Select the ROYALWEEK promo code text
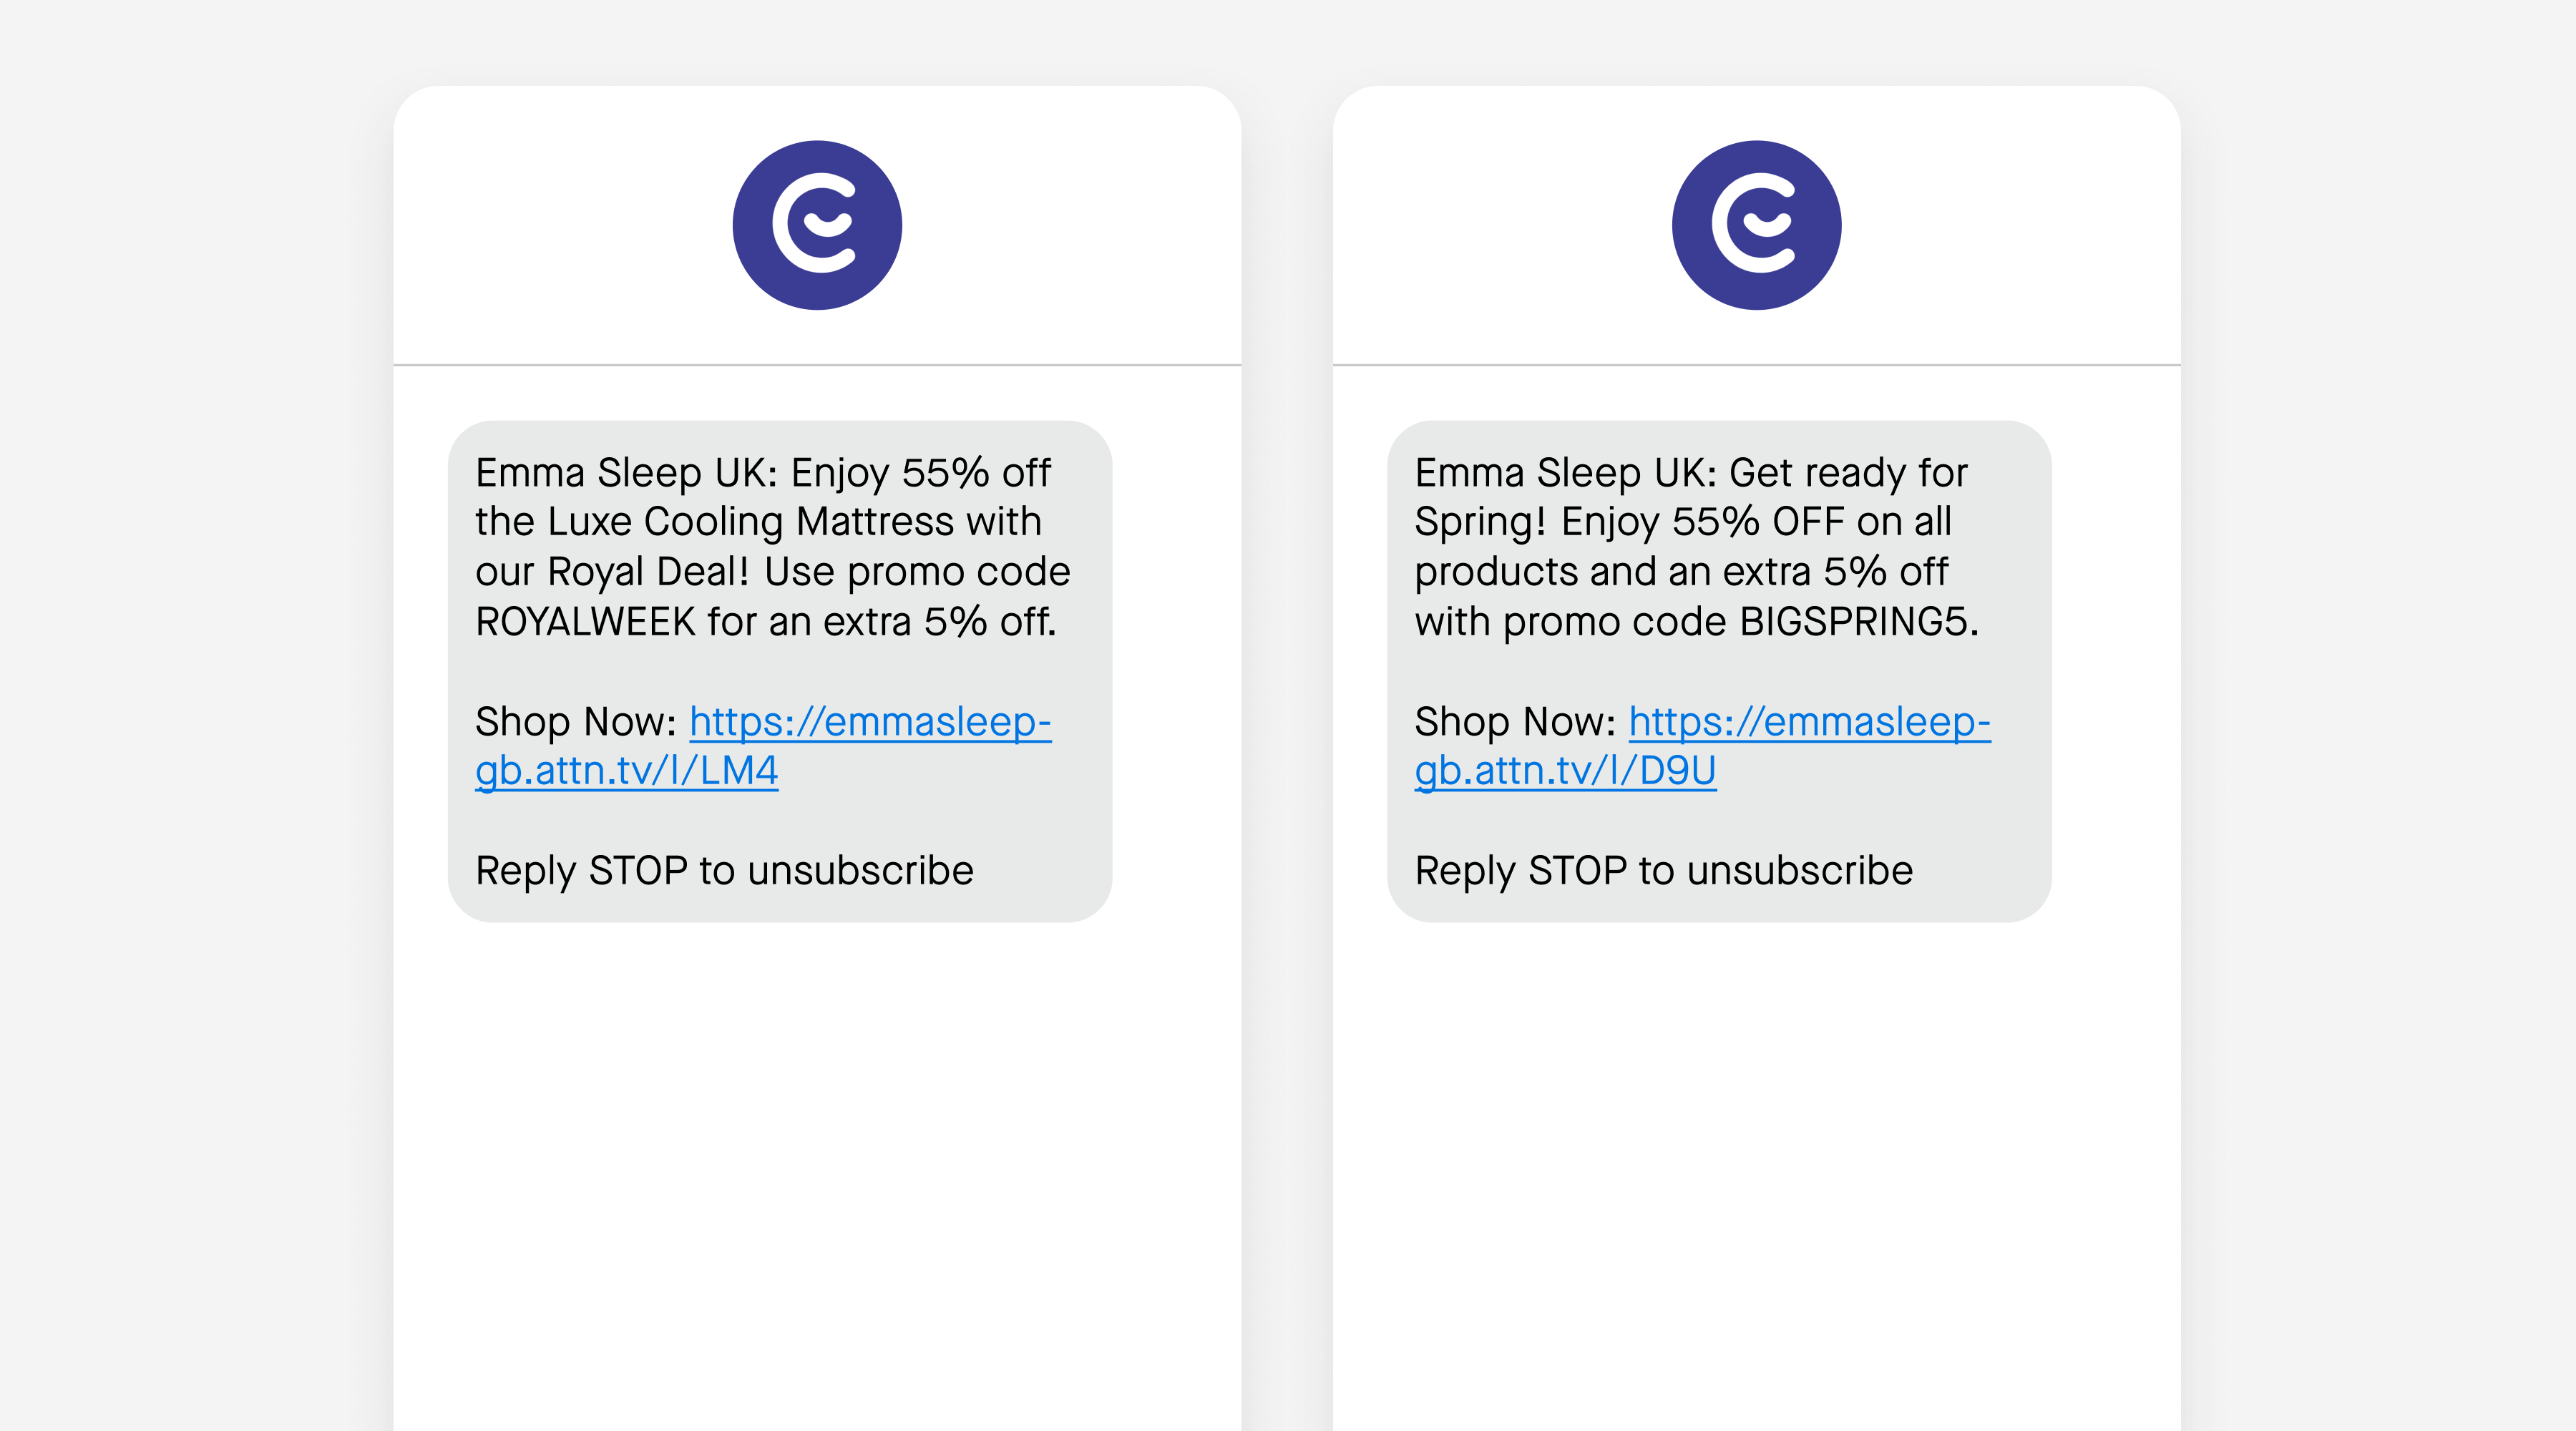2576x1431 pixels. (587, 620)
